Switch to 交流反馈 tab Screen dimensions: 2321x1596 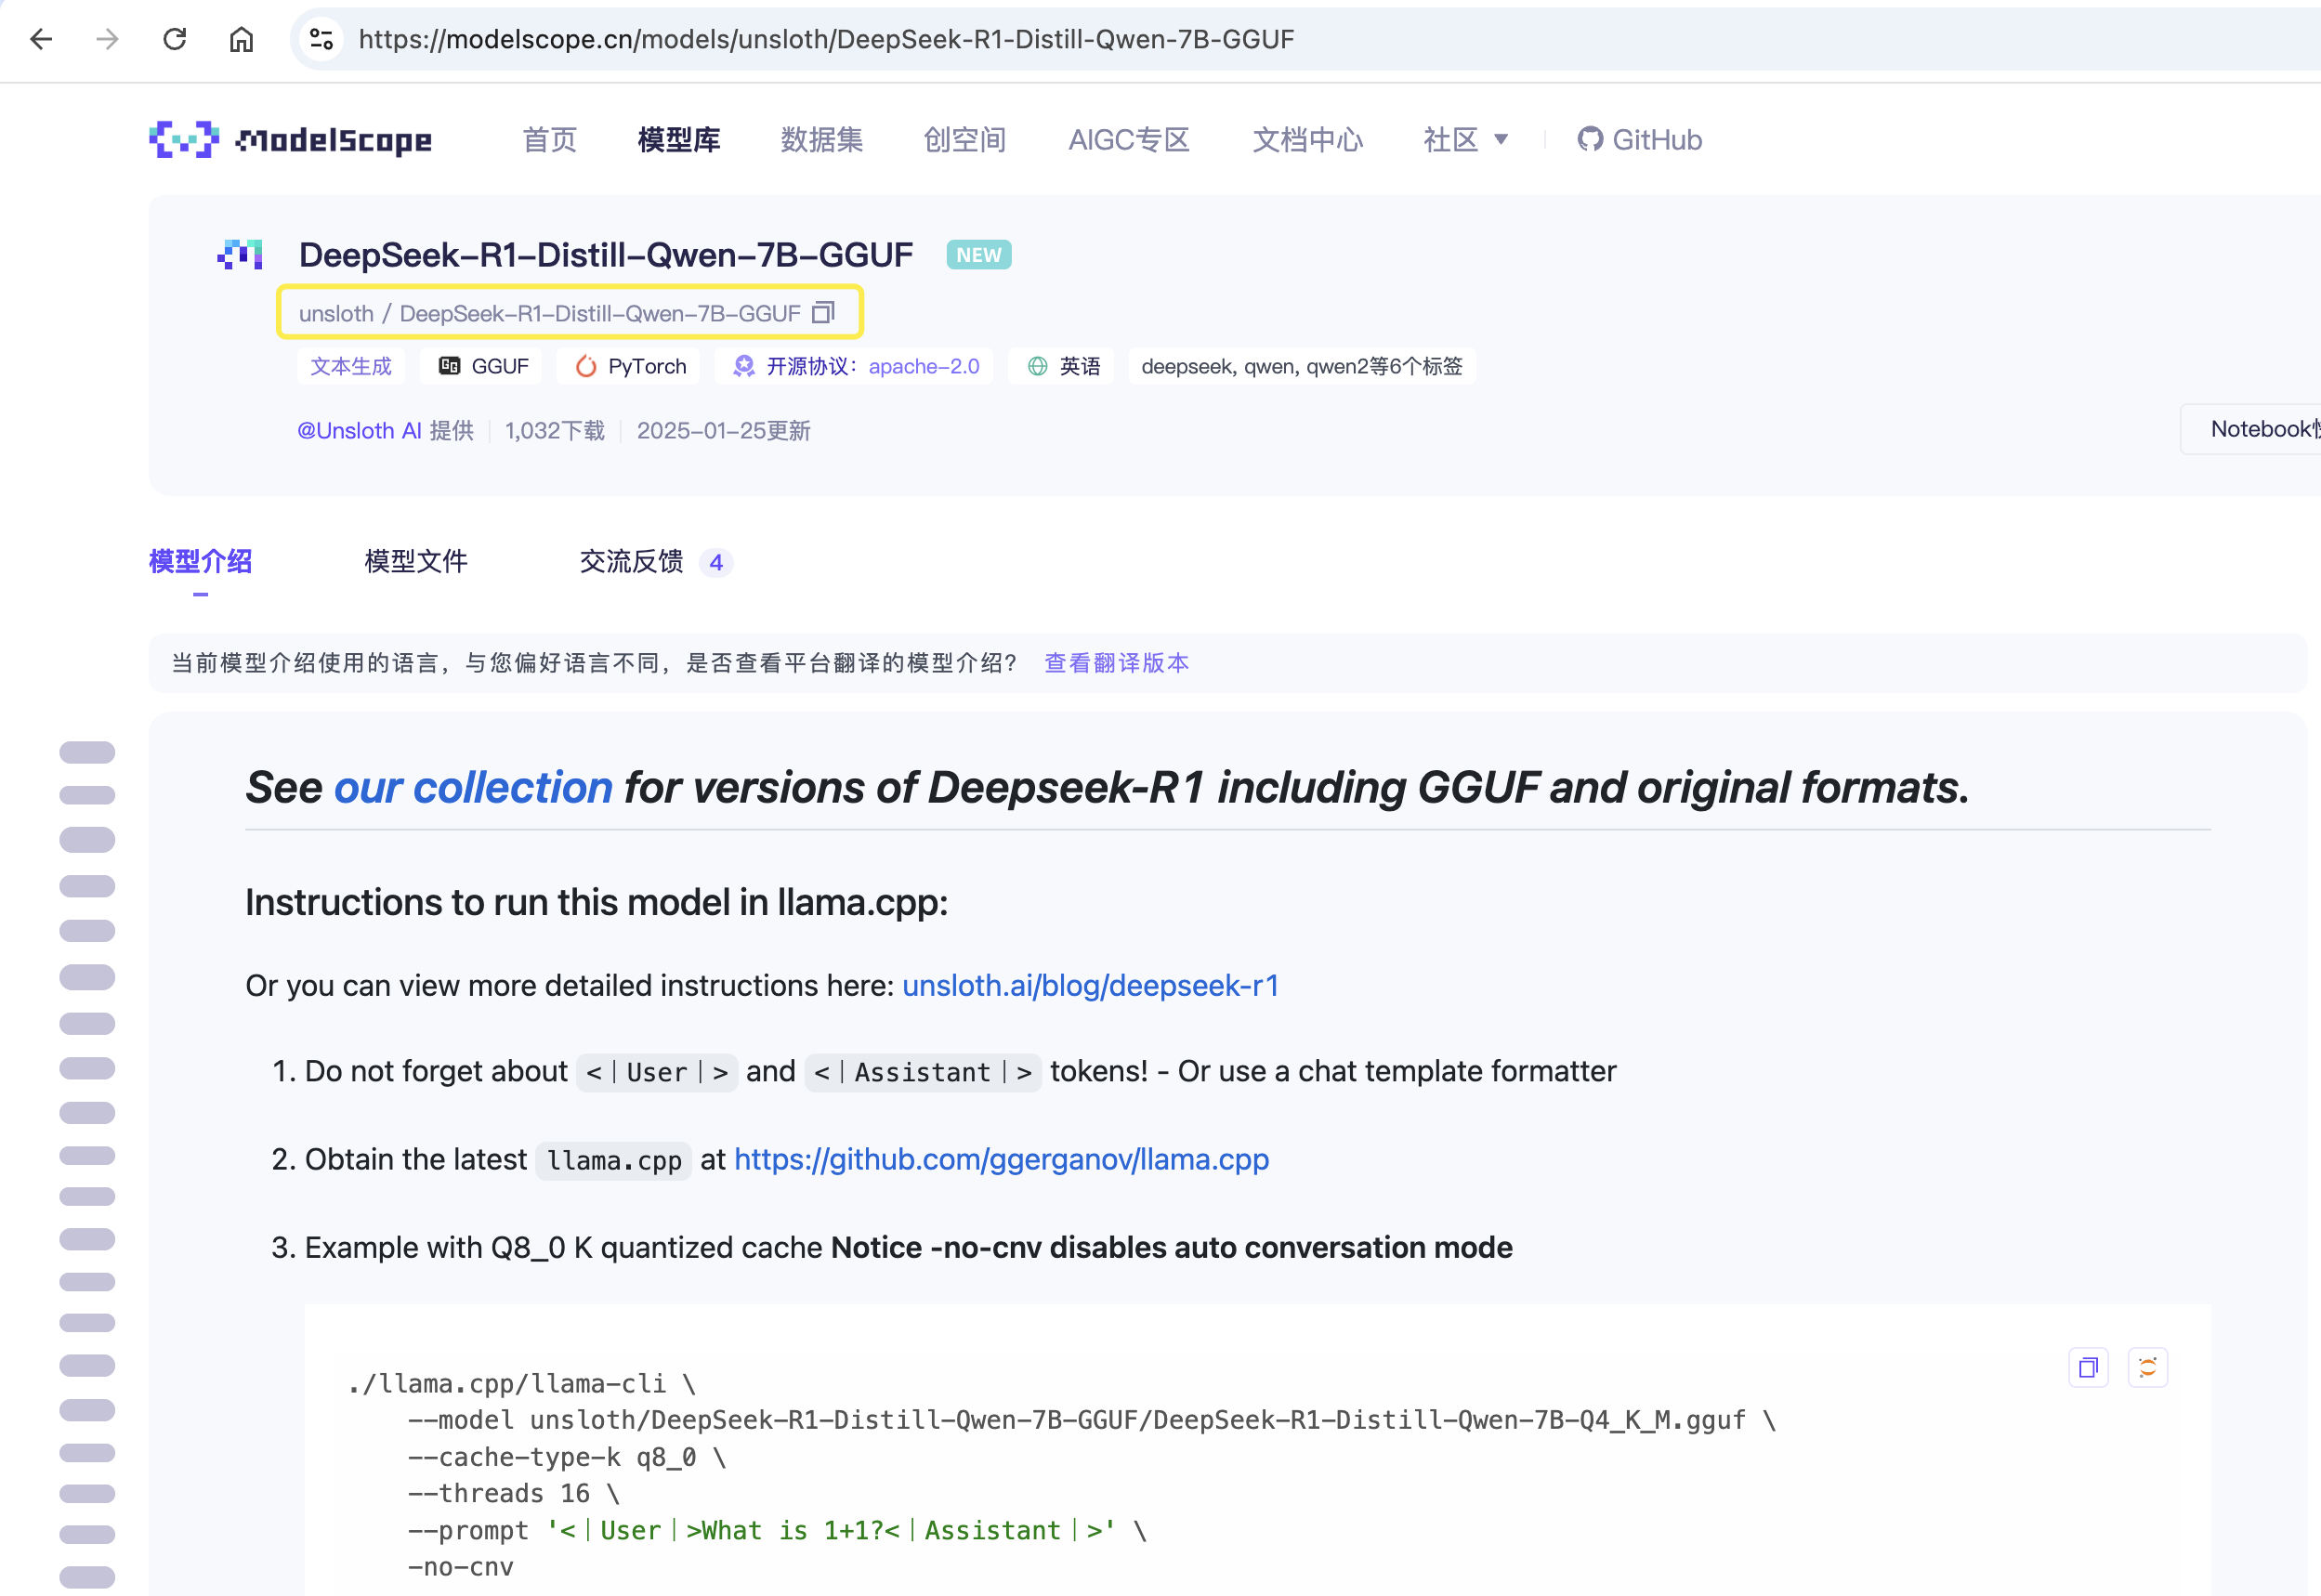(631, 562)
